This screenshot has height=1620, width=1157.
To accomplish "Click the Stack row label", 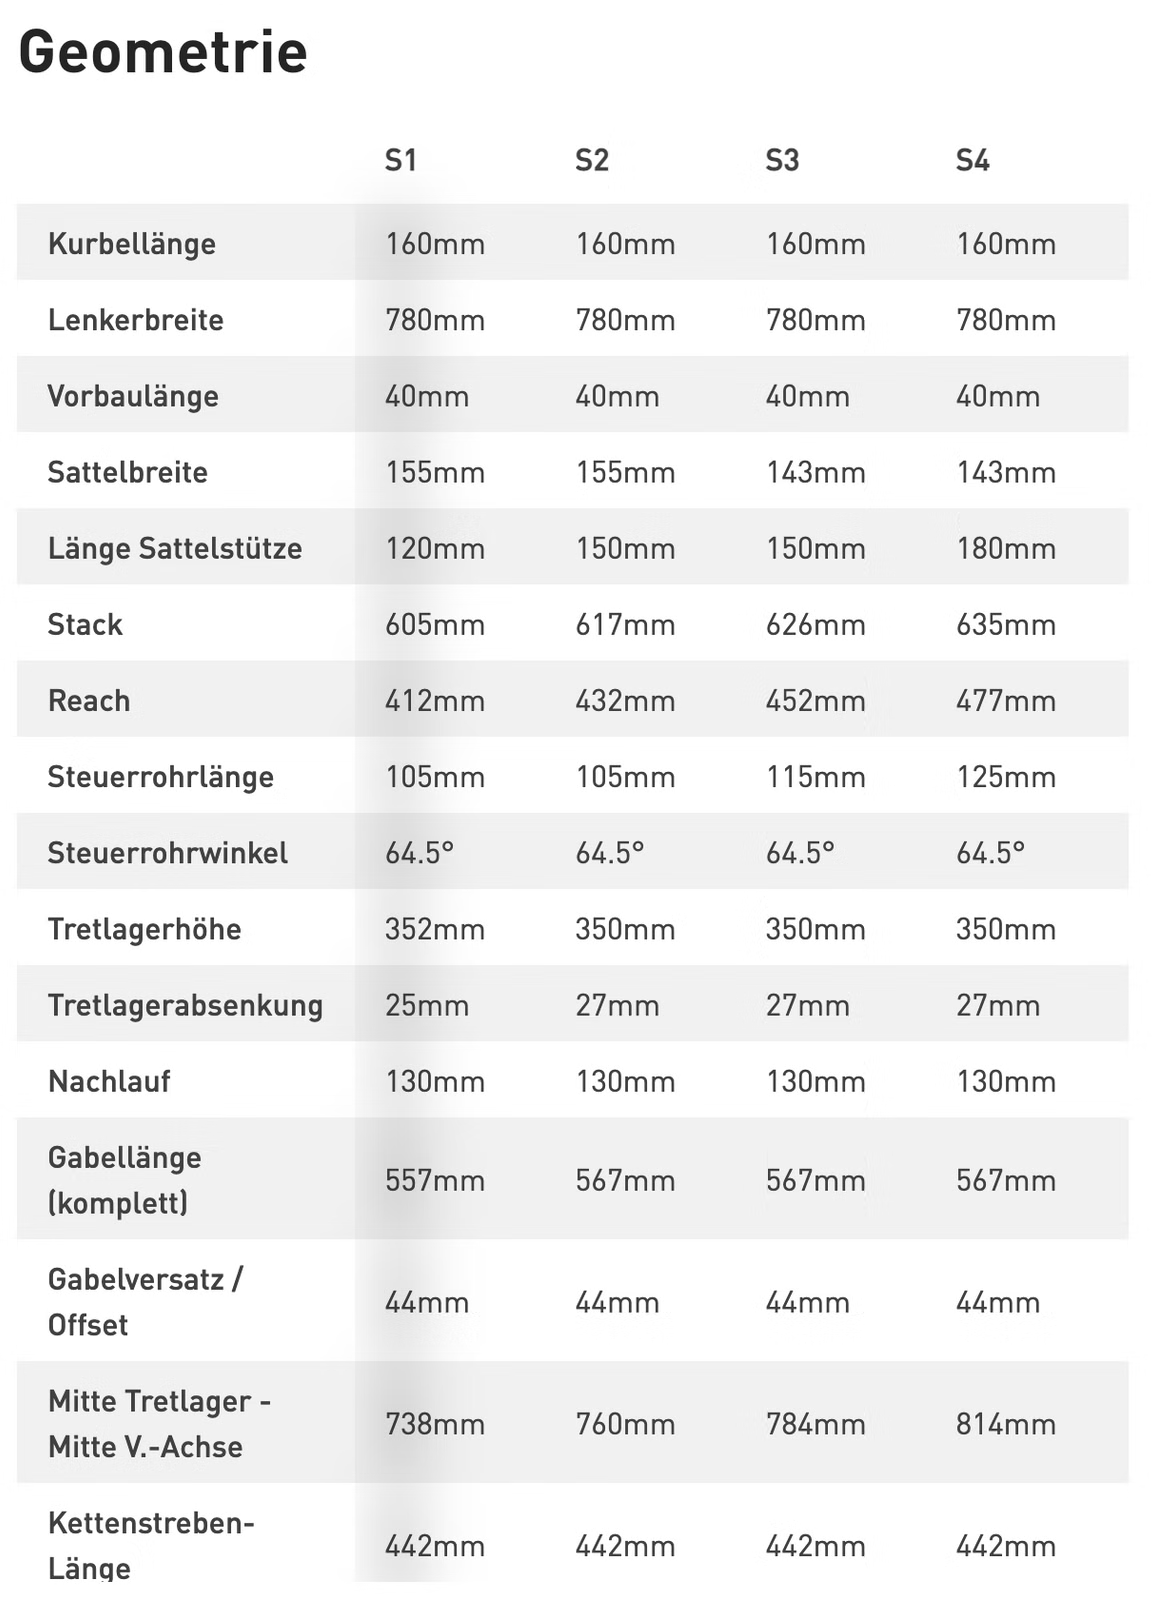I will (x=85, y=625).
